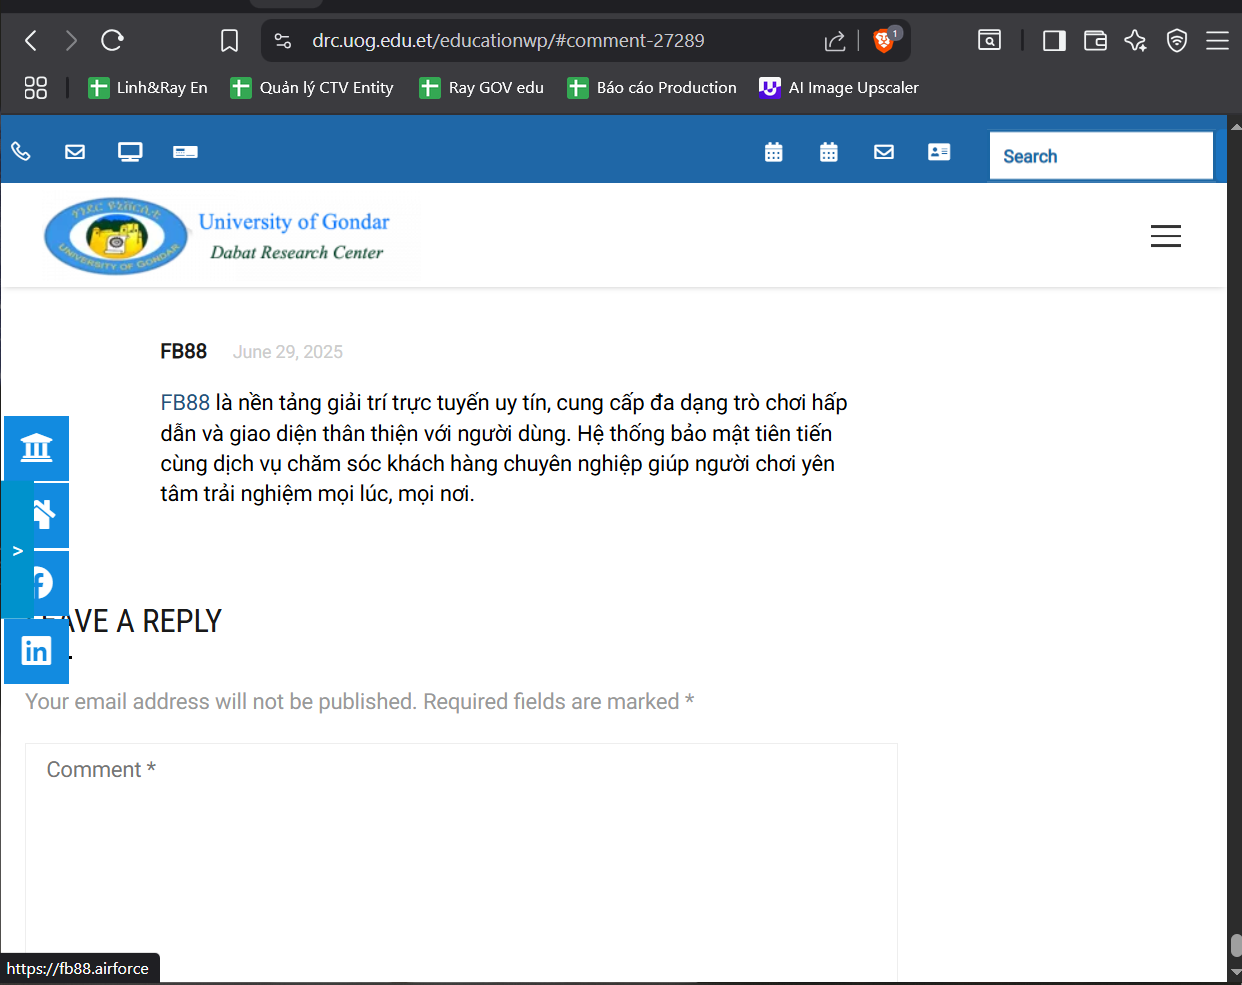1242x985 pixels.
Task: Bookmark this page
Action: pos(229,40)
